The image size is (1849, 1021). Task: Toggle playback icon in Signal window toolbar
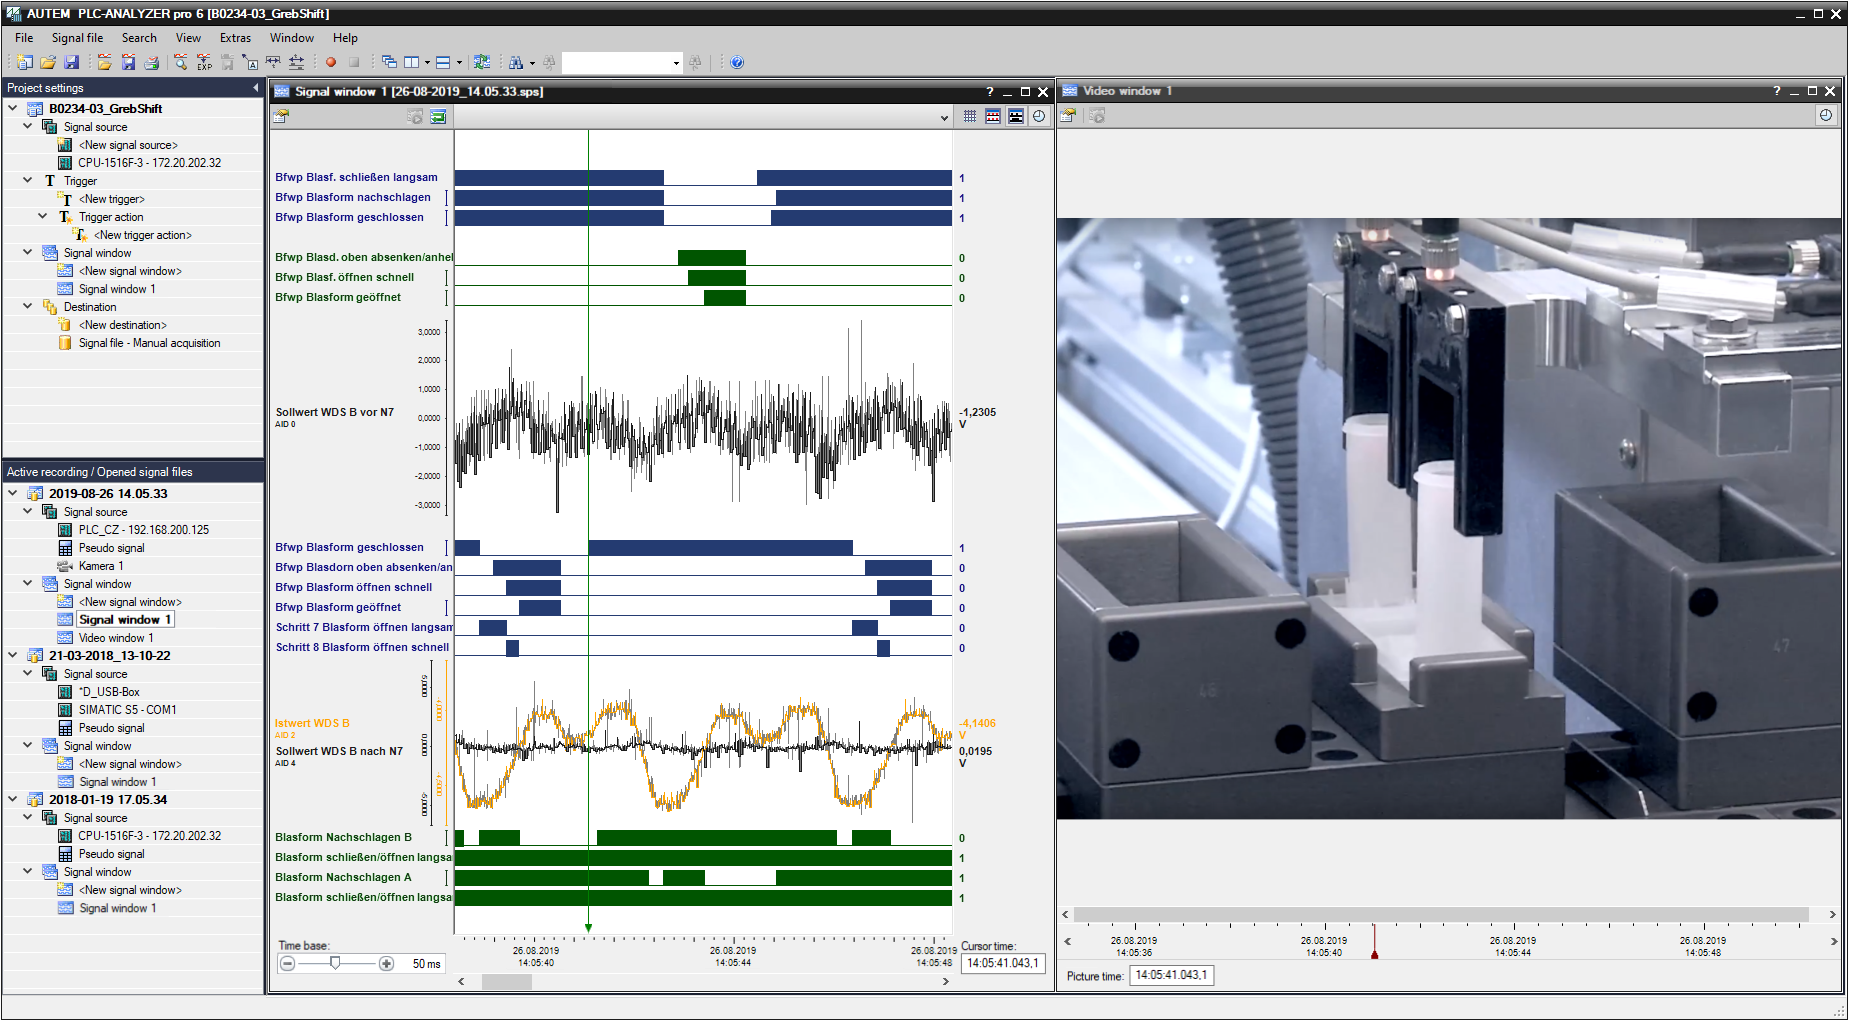point(414,116)
